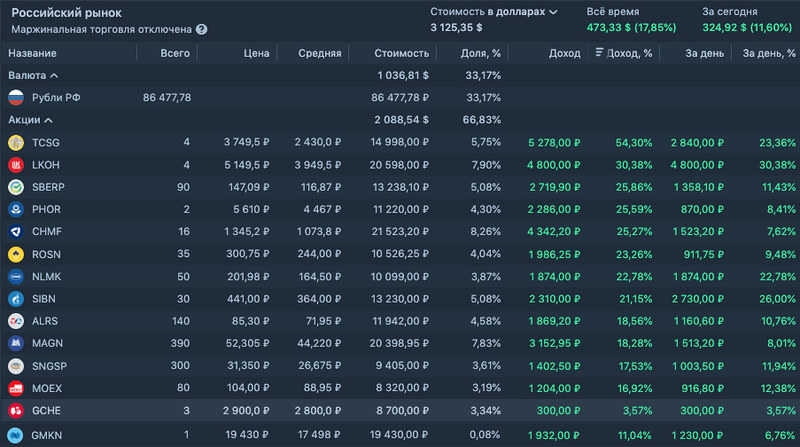
Task: Select the CHMF ticker name
Action: coord(46,232)
